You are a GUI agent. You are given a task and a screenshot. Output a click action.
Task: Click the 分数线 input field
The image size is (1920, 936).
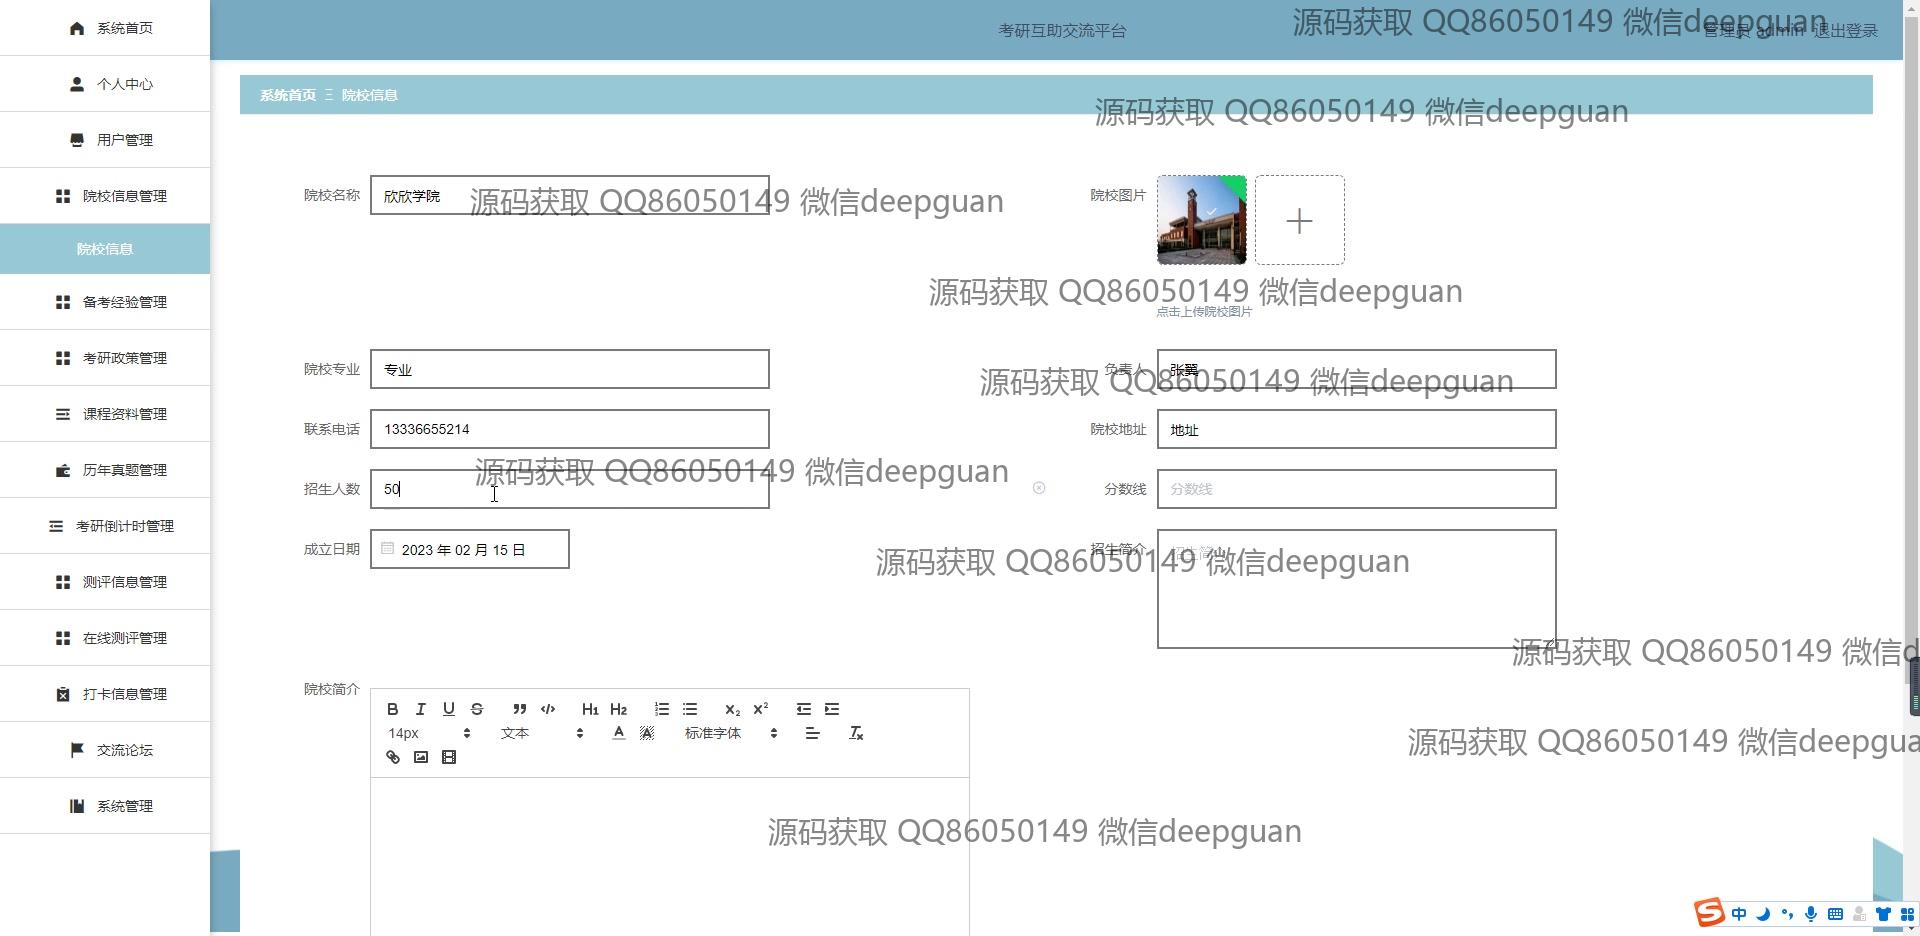click(1356, 489)
